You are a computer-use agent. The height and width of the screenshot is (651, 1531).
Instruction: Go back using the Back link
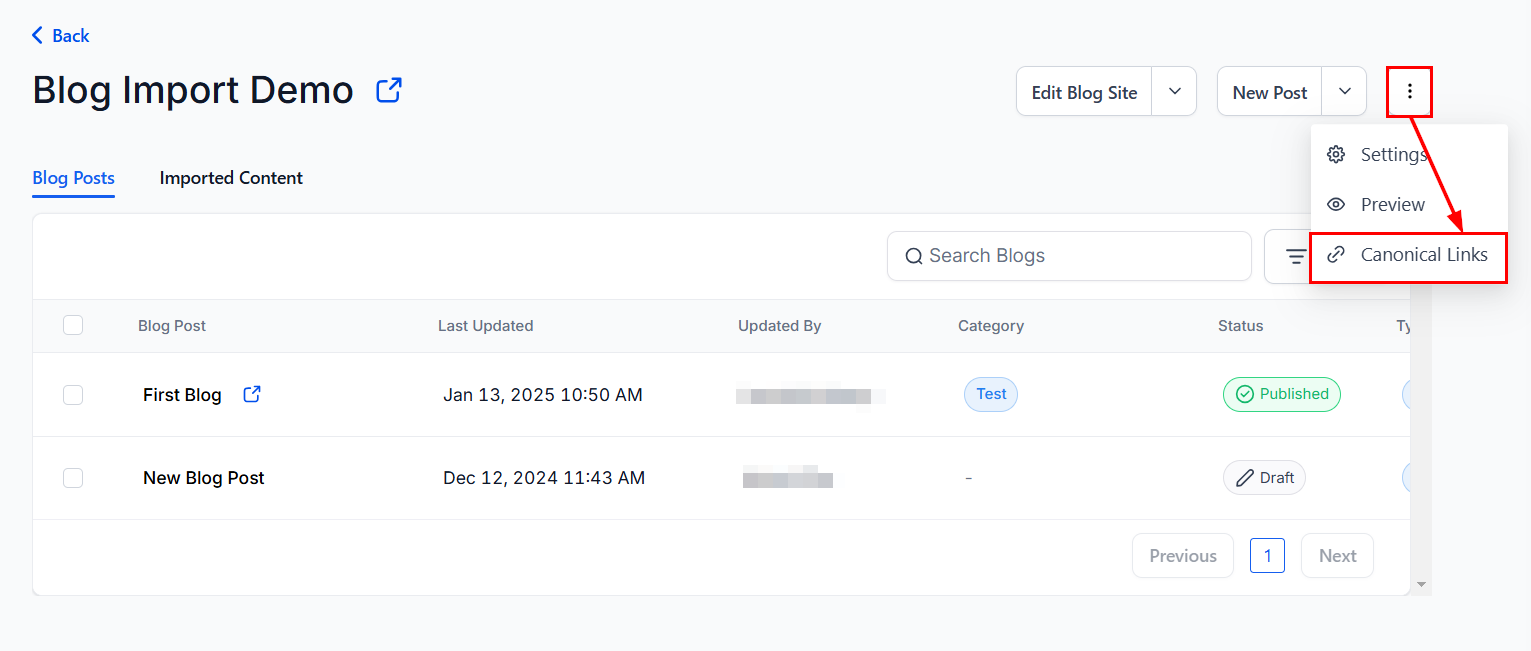[x=61, y=35]
